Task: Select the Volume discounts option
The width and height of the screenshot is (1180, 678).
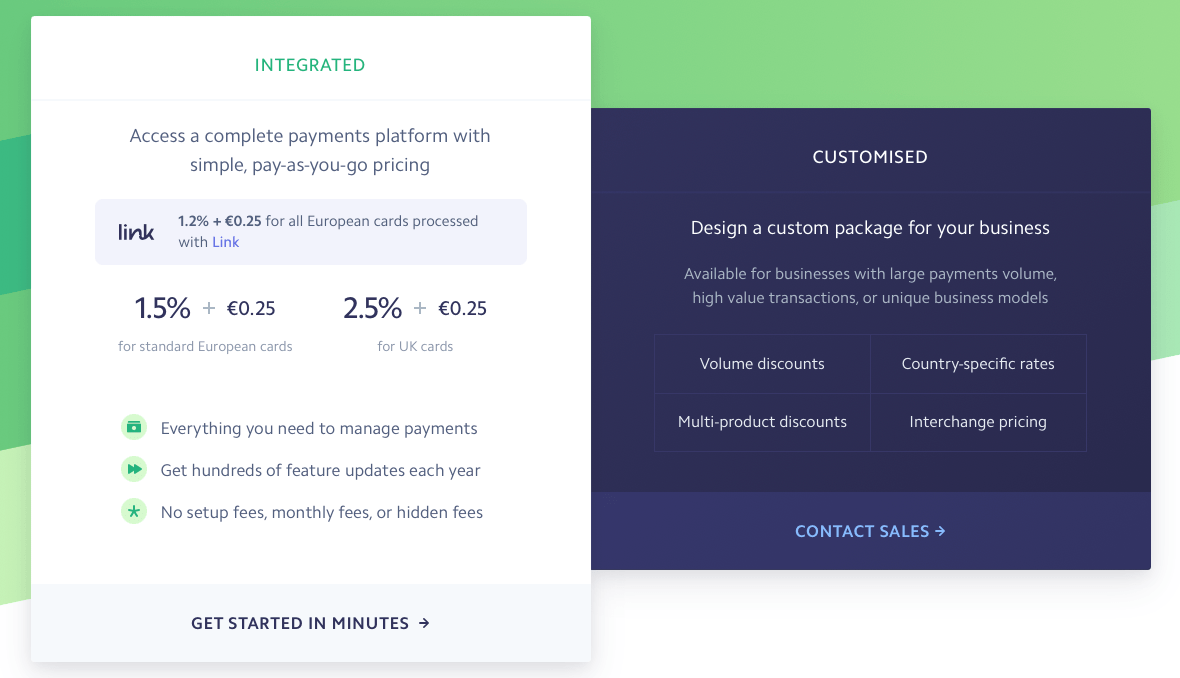Action: click(762, 364)
